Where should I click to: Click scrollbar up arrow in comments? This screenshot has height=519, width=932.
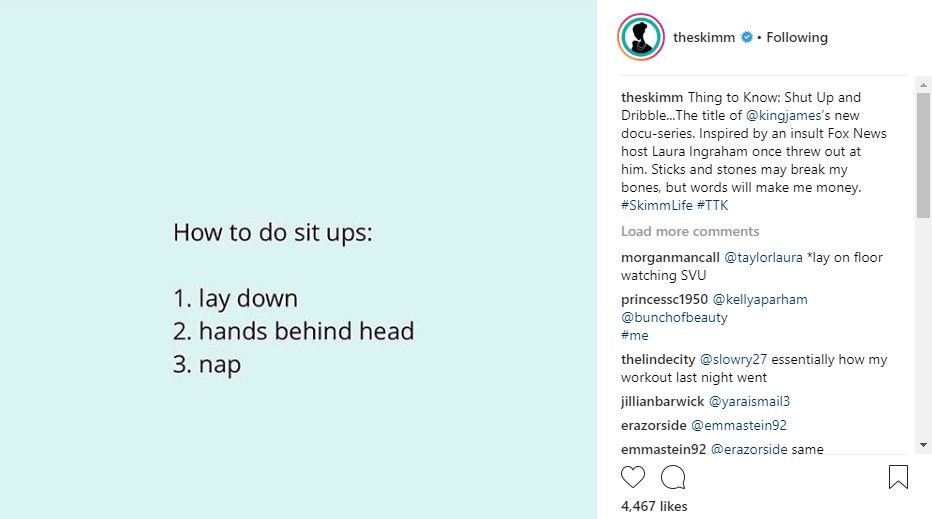[923, 85]
